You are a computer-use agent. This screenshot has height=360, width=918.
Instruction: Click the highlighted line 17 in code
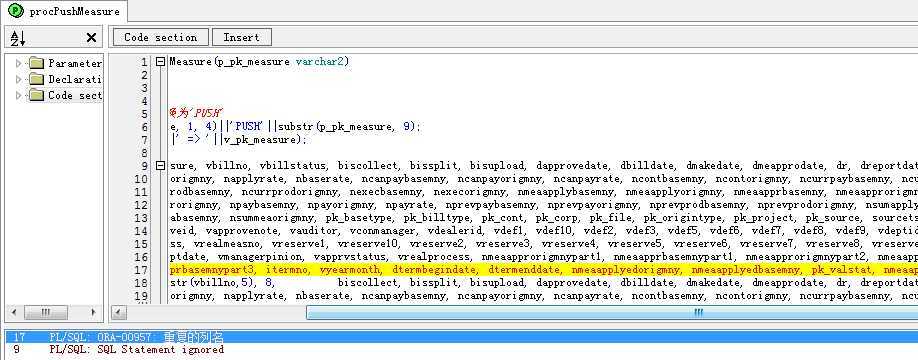click(x=543, y=270)
